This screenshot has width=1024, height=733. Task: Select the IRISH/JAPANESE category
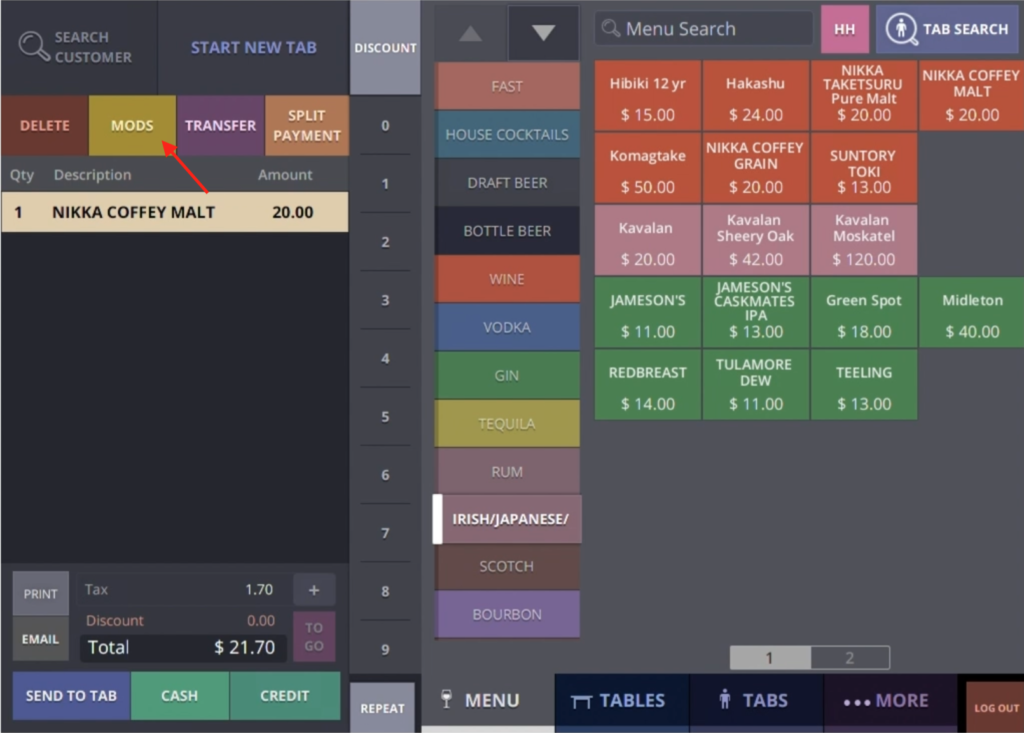point(510,519)
